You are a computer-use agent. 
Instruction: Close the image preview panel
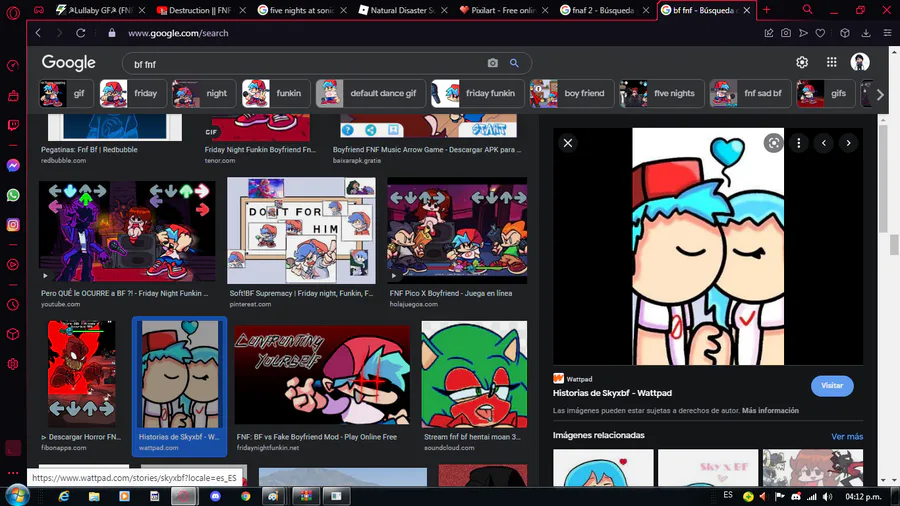coord(568,143)
